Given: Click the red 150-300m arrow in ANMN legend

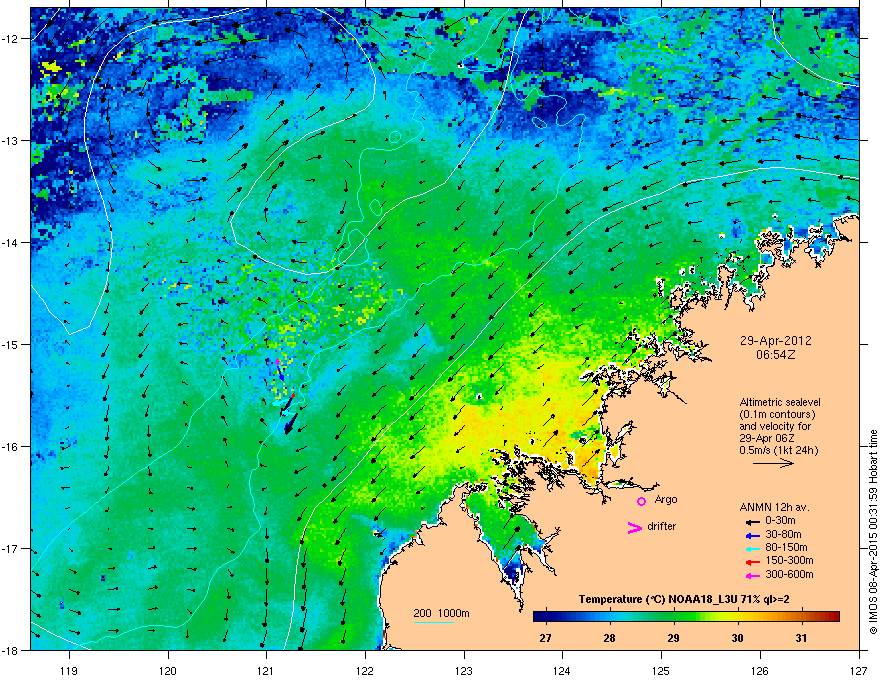Looking at the screenshot, I should coord(752,562).
